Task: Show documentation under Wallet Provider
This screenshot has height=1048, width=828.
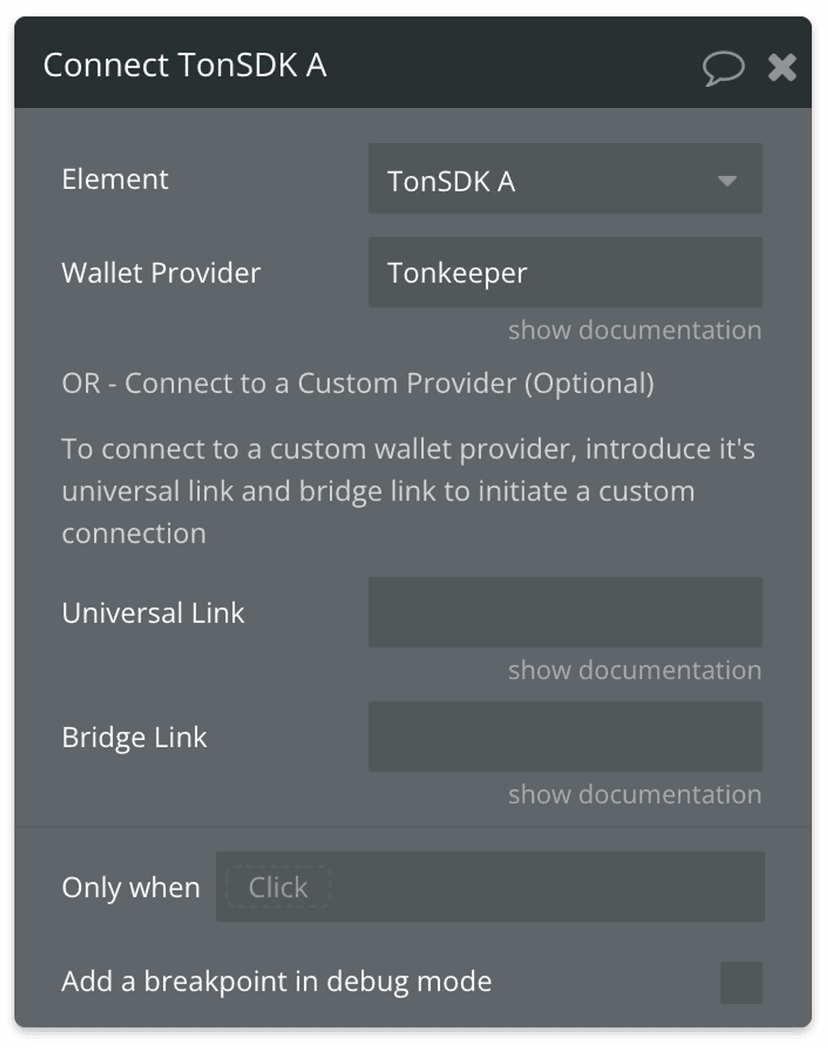Action: [x=634, y=330]
